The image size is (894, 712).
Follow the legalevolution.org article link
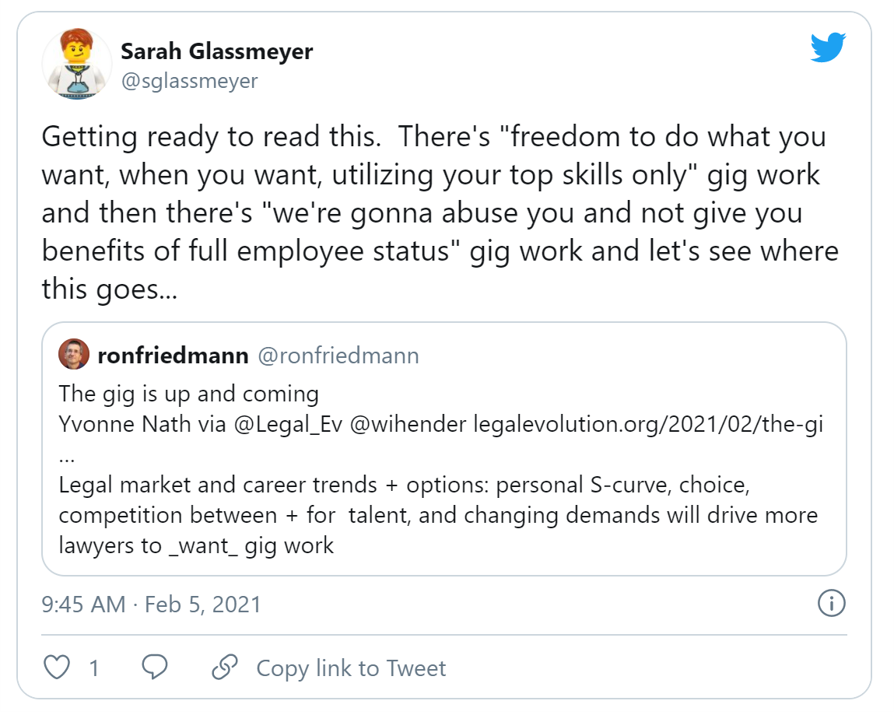pyautogui.click(x=648, y=425)
